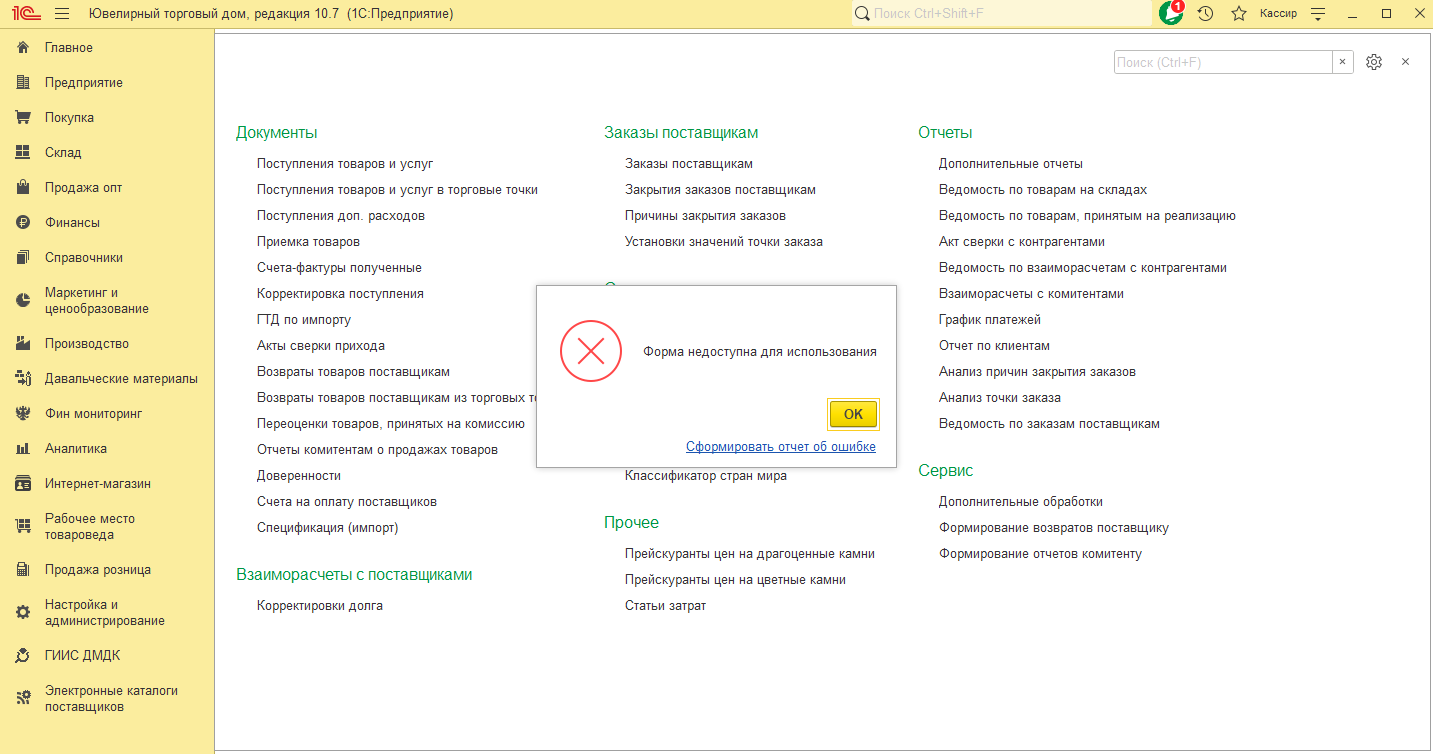
Task: Click the Покупка shopping cart icon
Action: tap(23, 118)
